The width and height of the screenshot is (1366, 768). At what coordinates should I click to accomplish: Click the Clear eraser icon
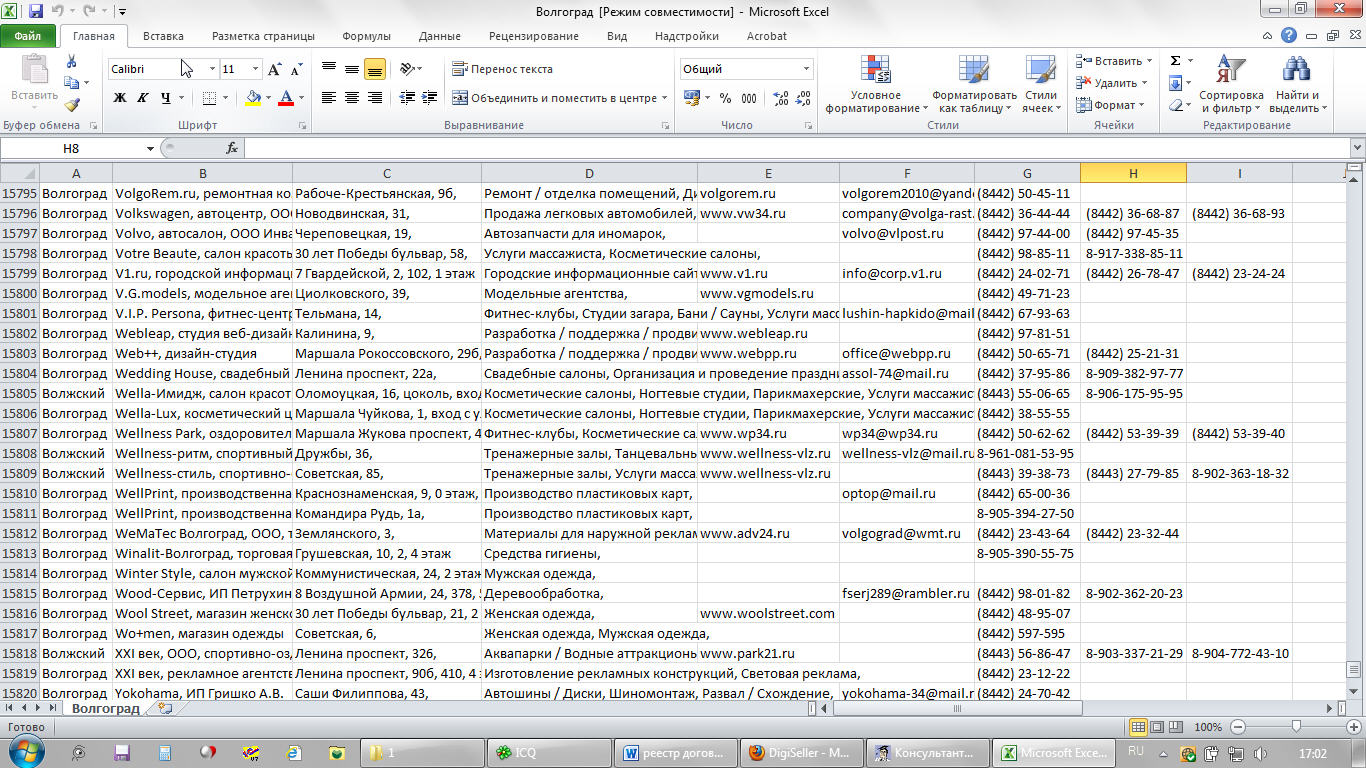(x=1176, y=105)
